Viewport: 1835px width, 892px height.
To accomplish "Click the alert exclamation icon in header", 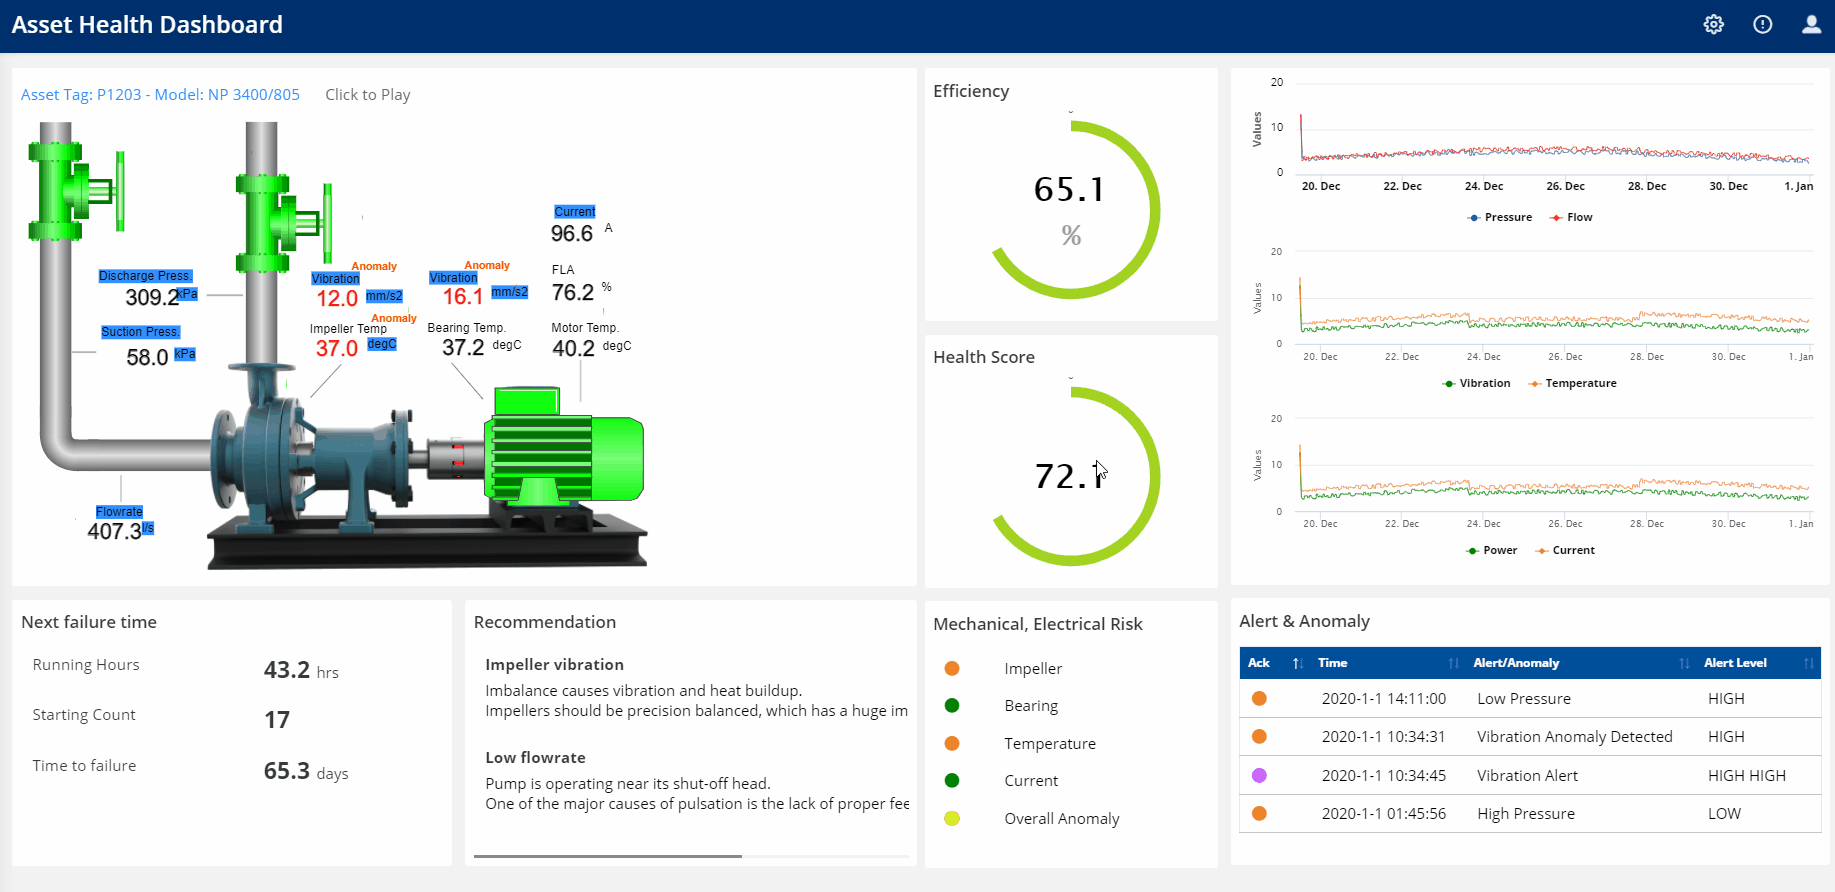I will (1762, 25).
